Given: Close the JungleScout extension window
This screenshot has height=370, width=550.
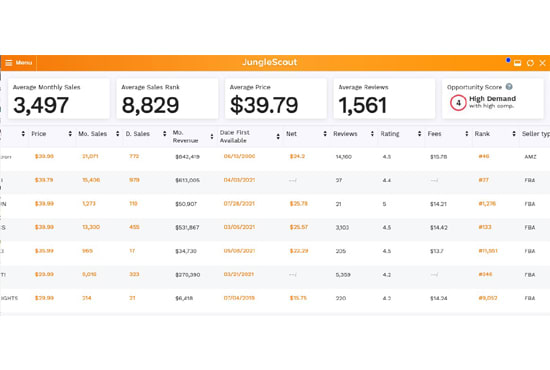Looking at the screenshot, I should coord(542,63).
